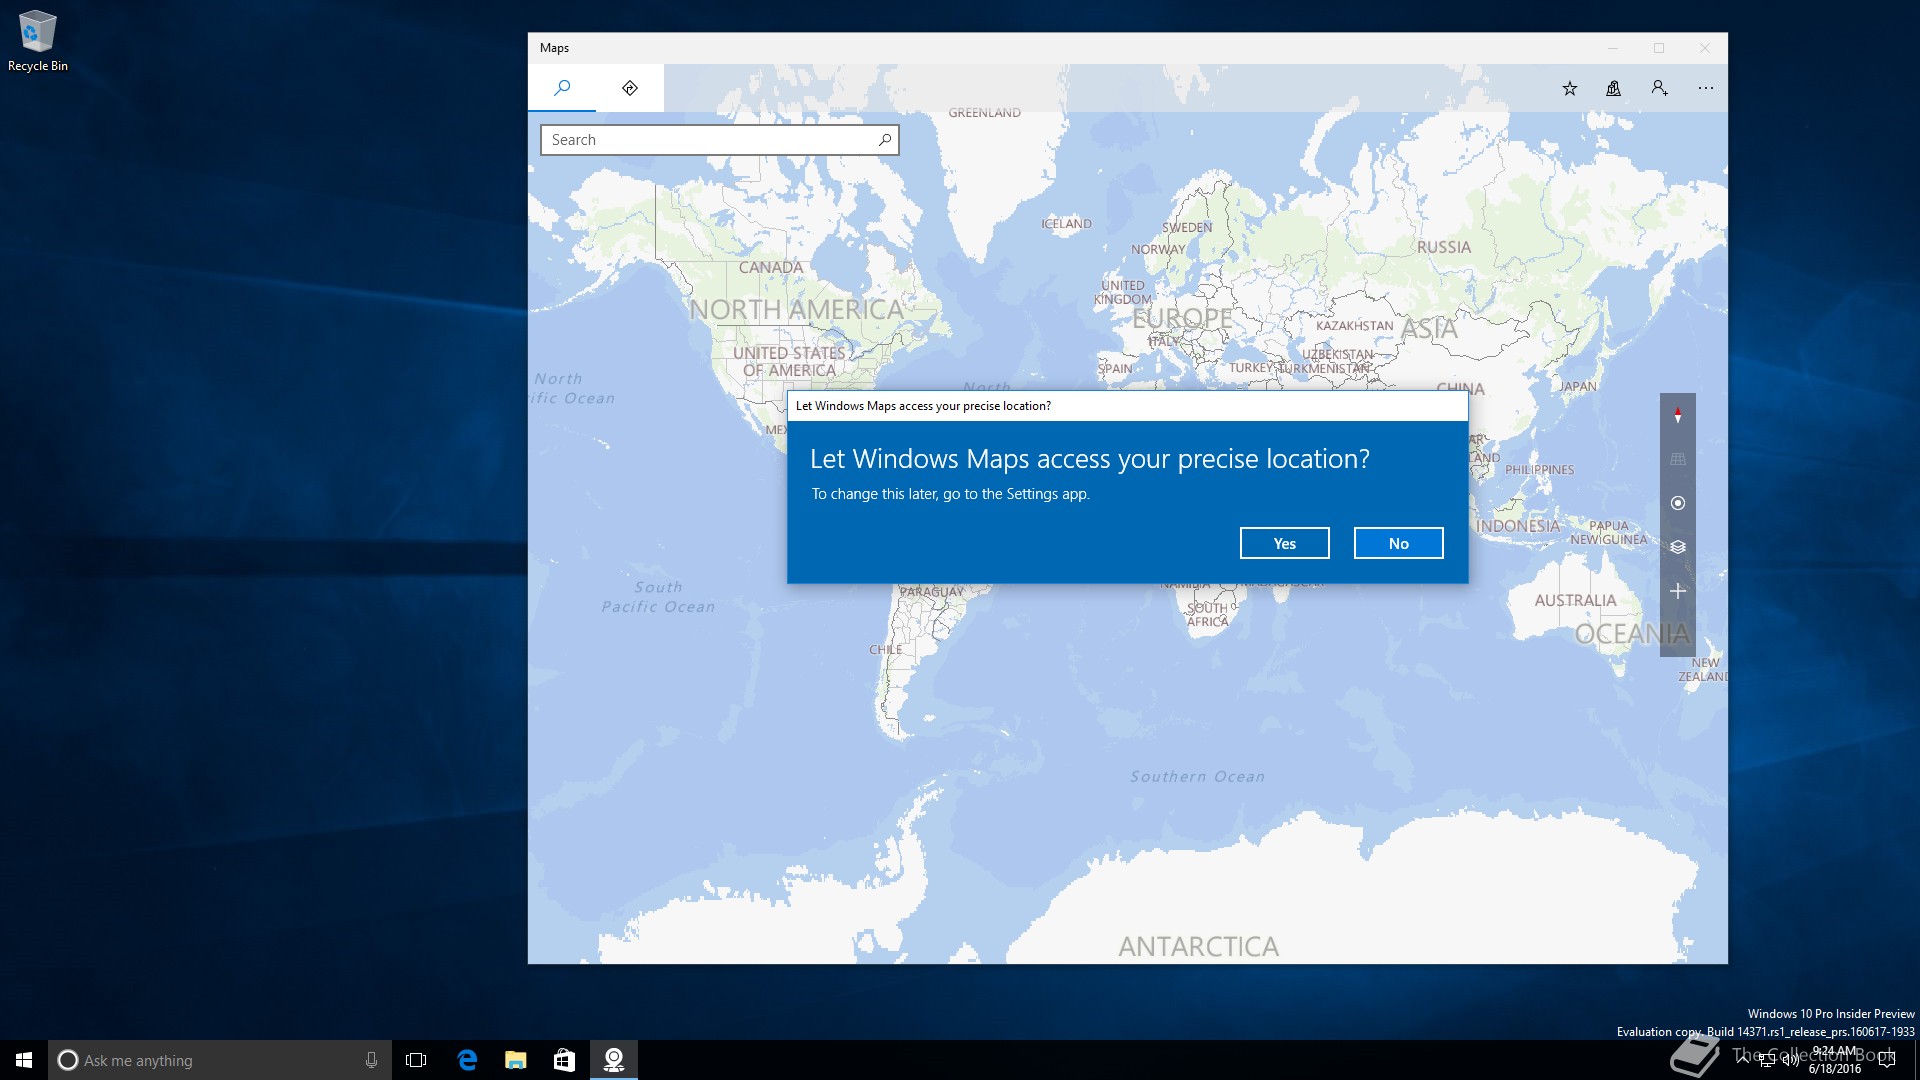Select the Recycle Bin desktop icon

coord(38,42)
